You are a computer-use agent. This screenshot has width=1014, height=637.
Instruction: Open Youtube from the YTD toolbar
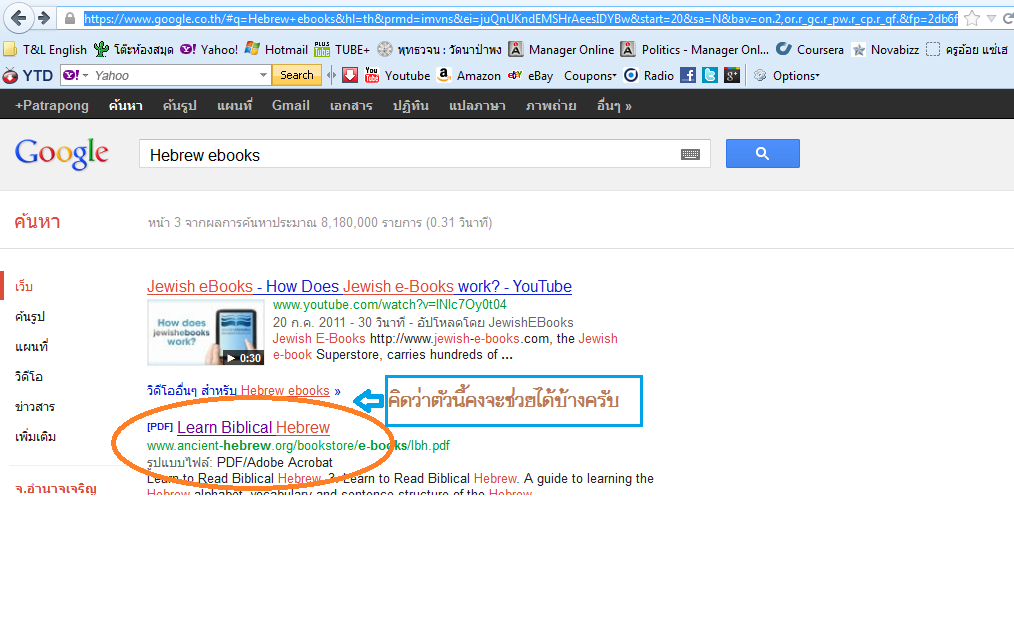click(397, 76)
